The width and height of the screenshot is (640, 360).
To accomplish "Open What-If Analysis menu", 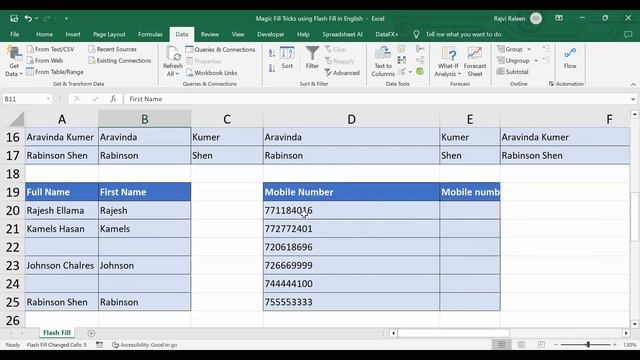I will point(448,61).
